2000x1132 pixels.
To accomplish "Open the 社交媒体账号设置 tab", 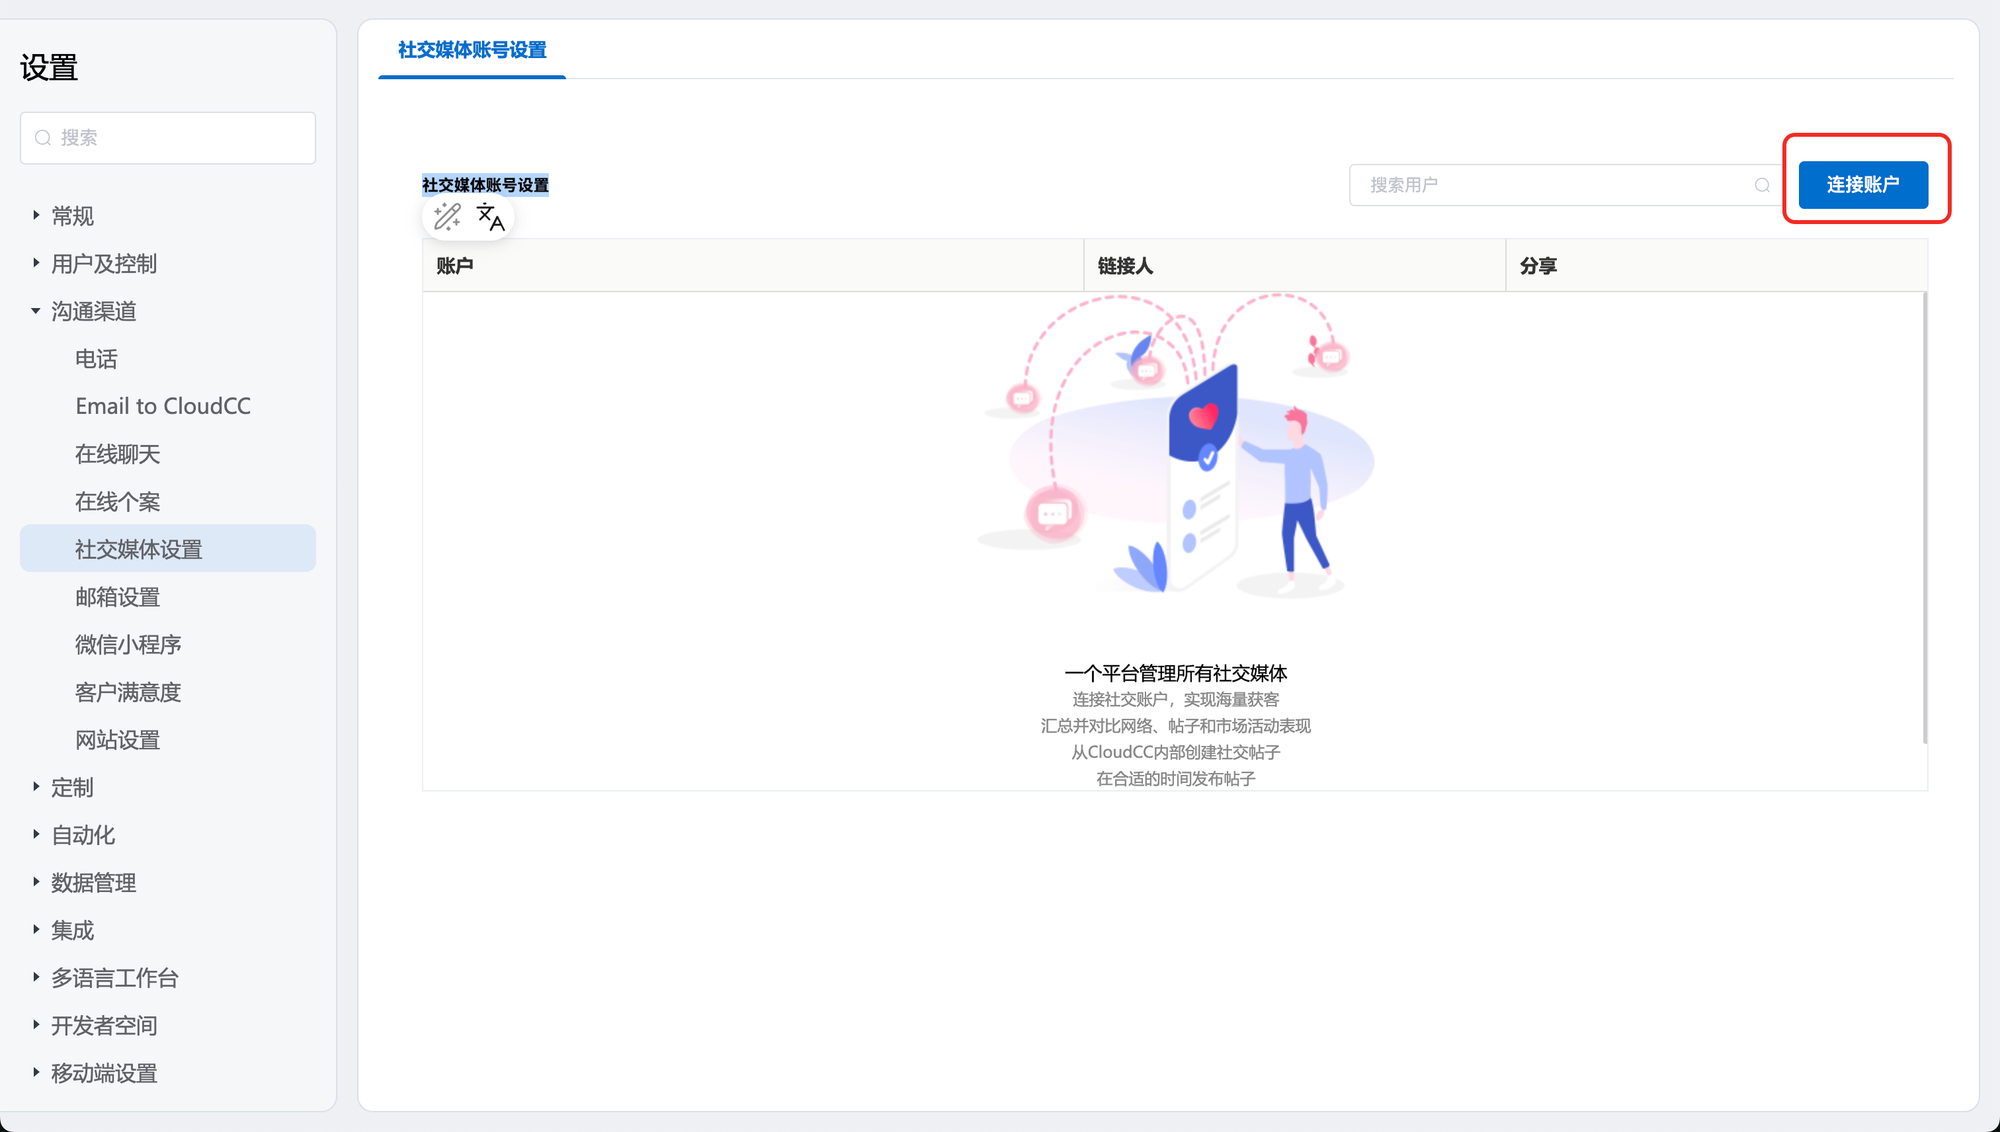I will (472, 50).
